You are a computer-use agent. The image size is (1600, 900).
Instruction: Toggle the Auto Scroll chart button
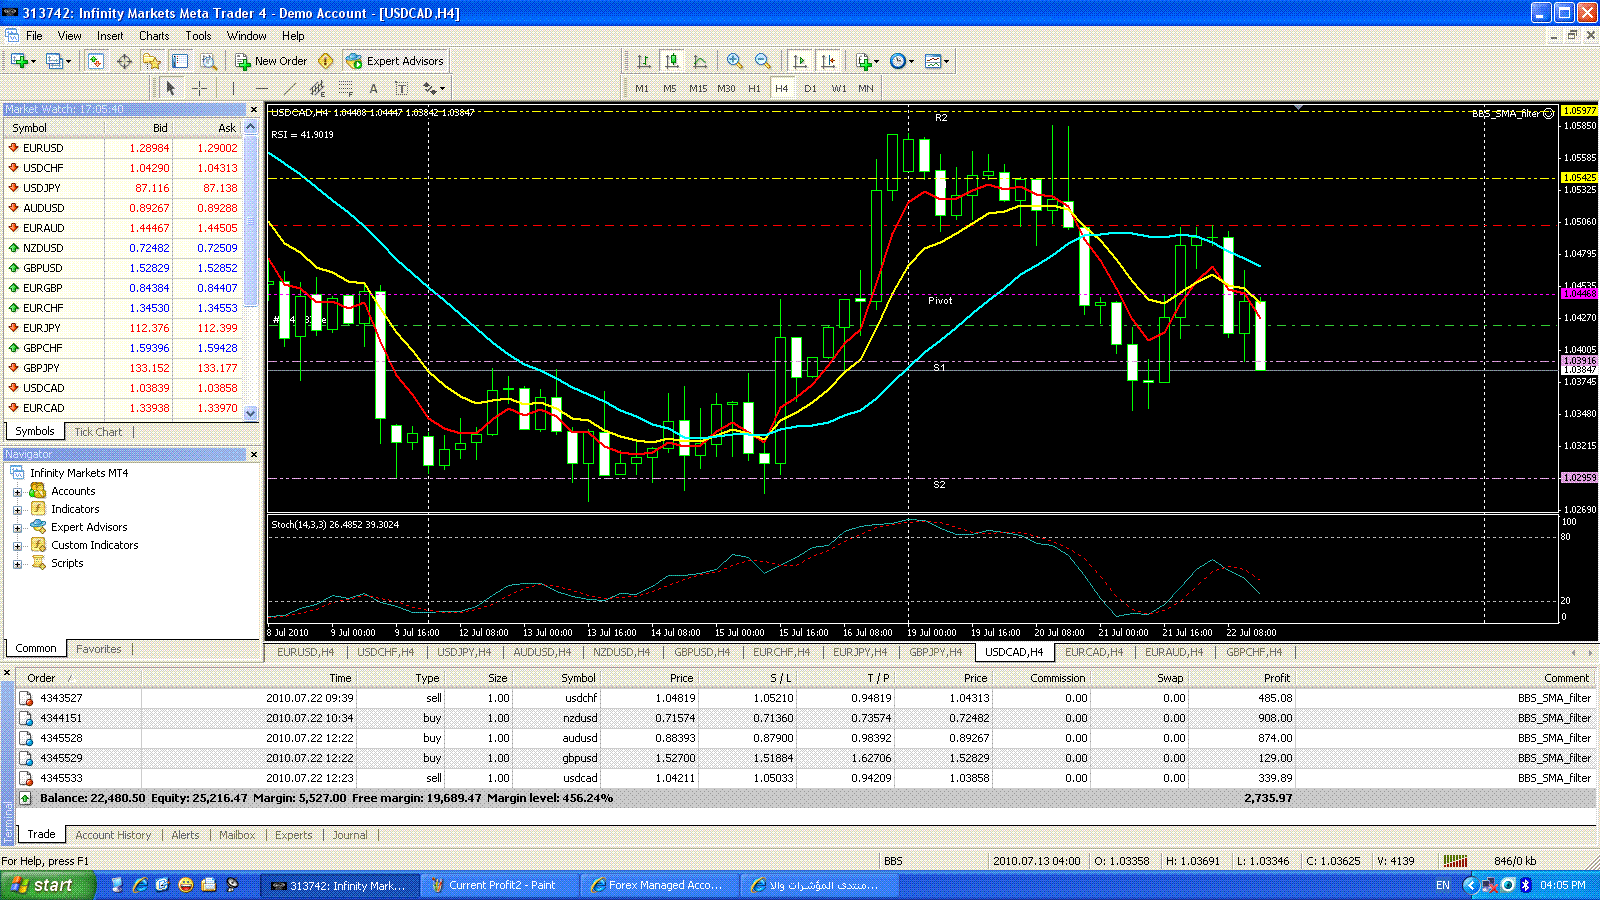(x=800, y=61)
